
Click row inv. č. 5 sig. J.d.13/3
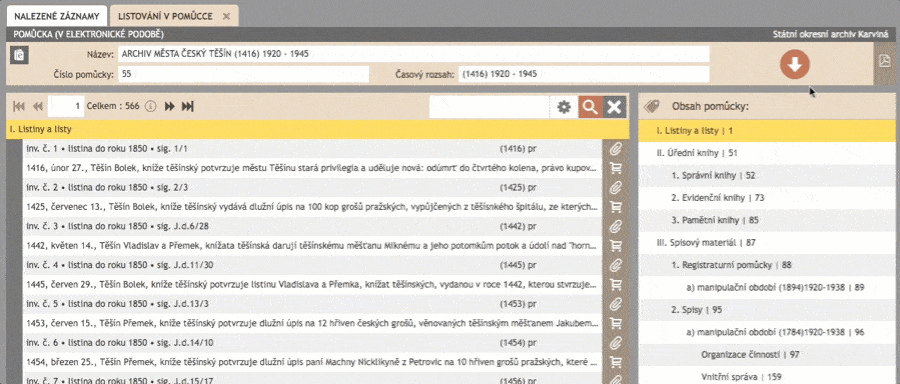coord(313,304)
